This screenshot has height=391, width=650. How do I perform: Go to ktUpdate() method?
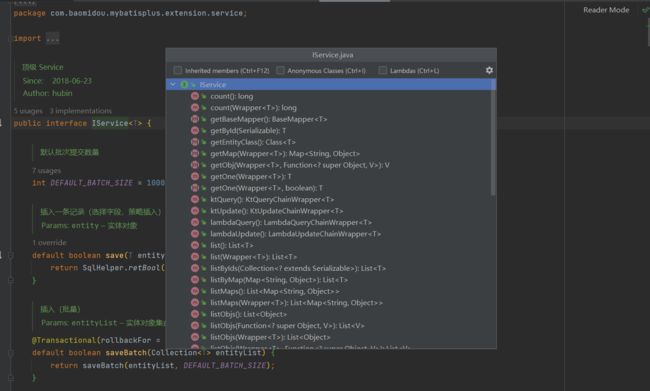tap(276, 211)
